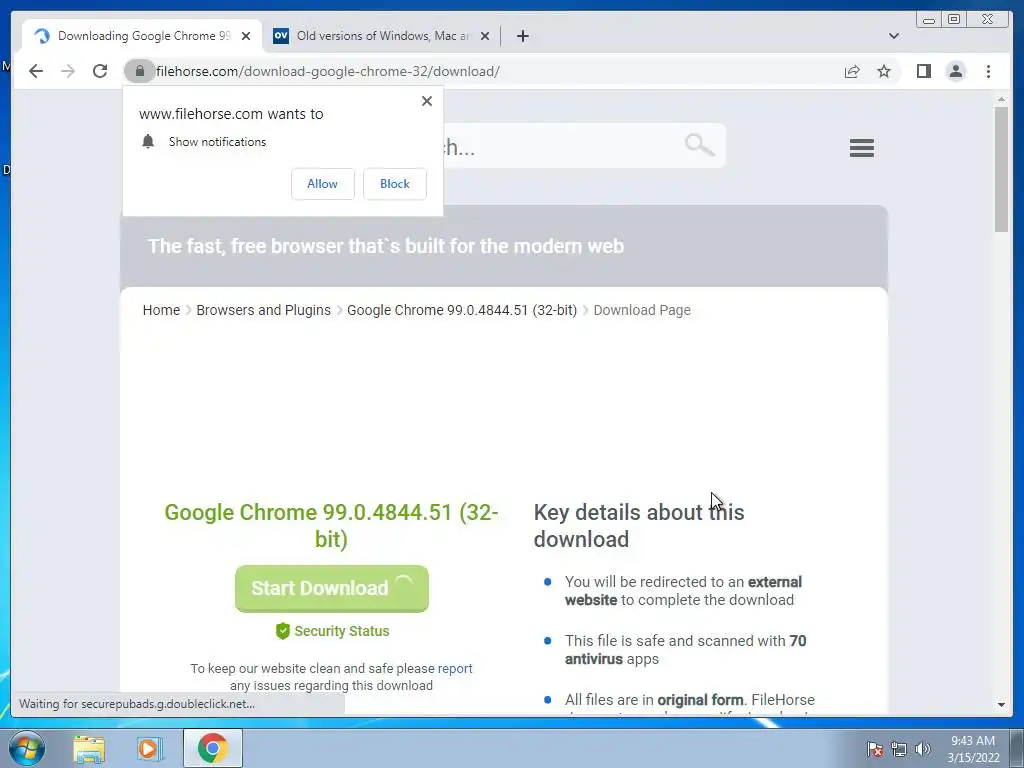Image resolution: width=1024 pixels, height=768 pixels.
Task: Dismiss the notification permission popup
Action: click(x=426, y=101)
